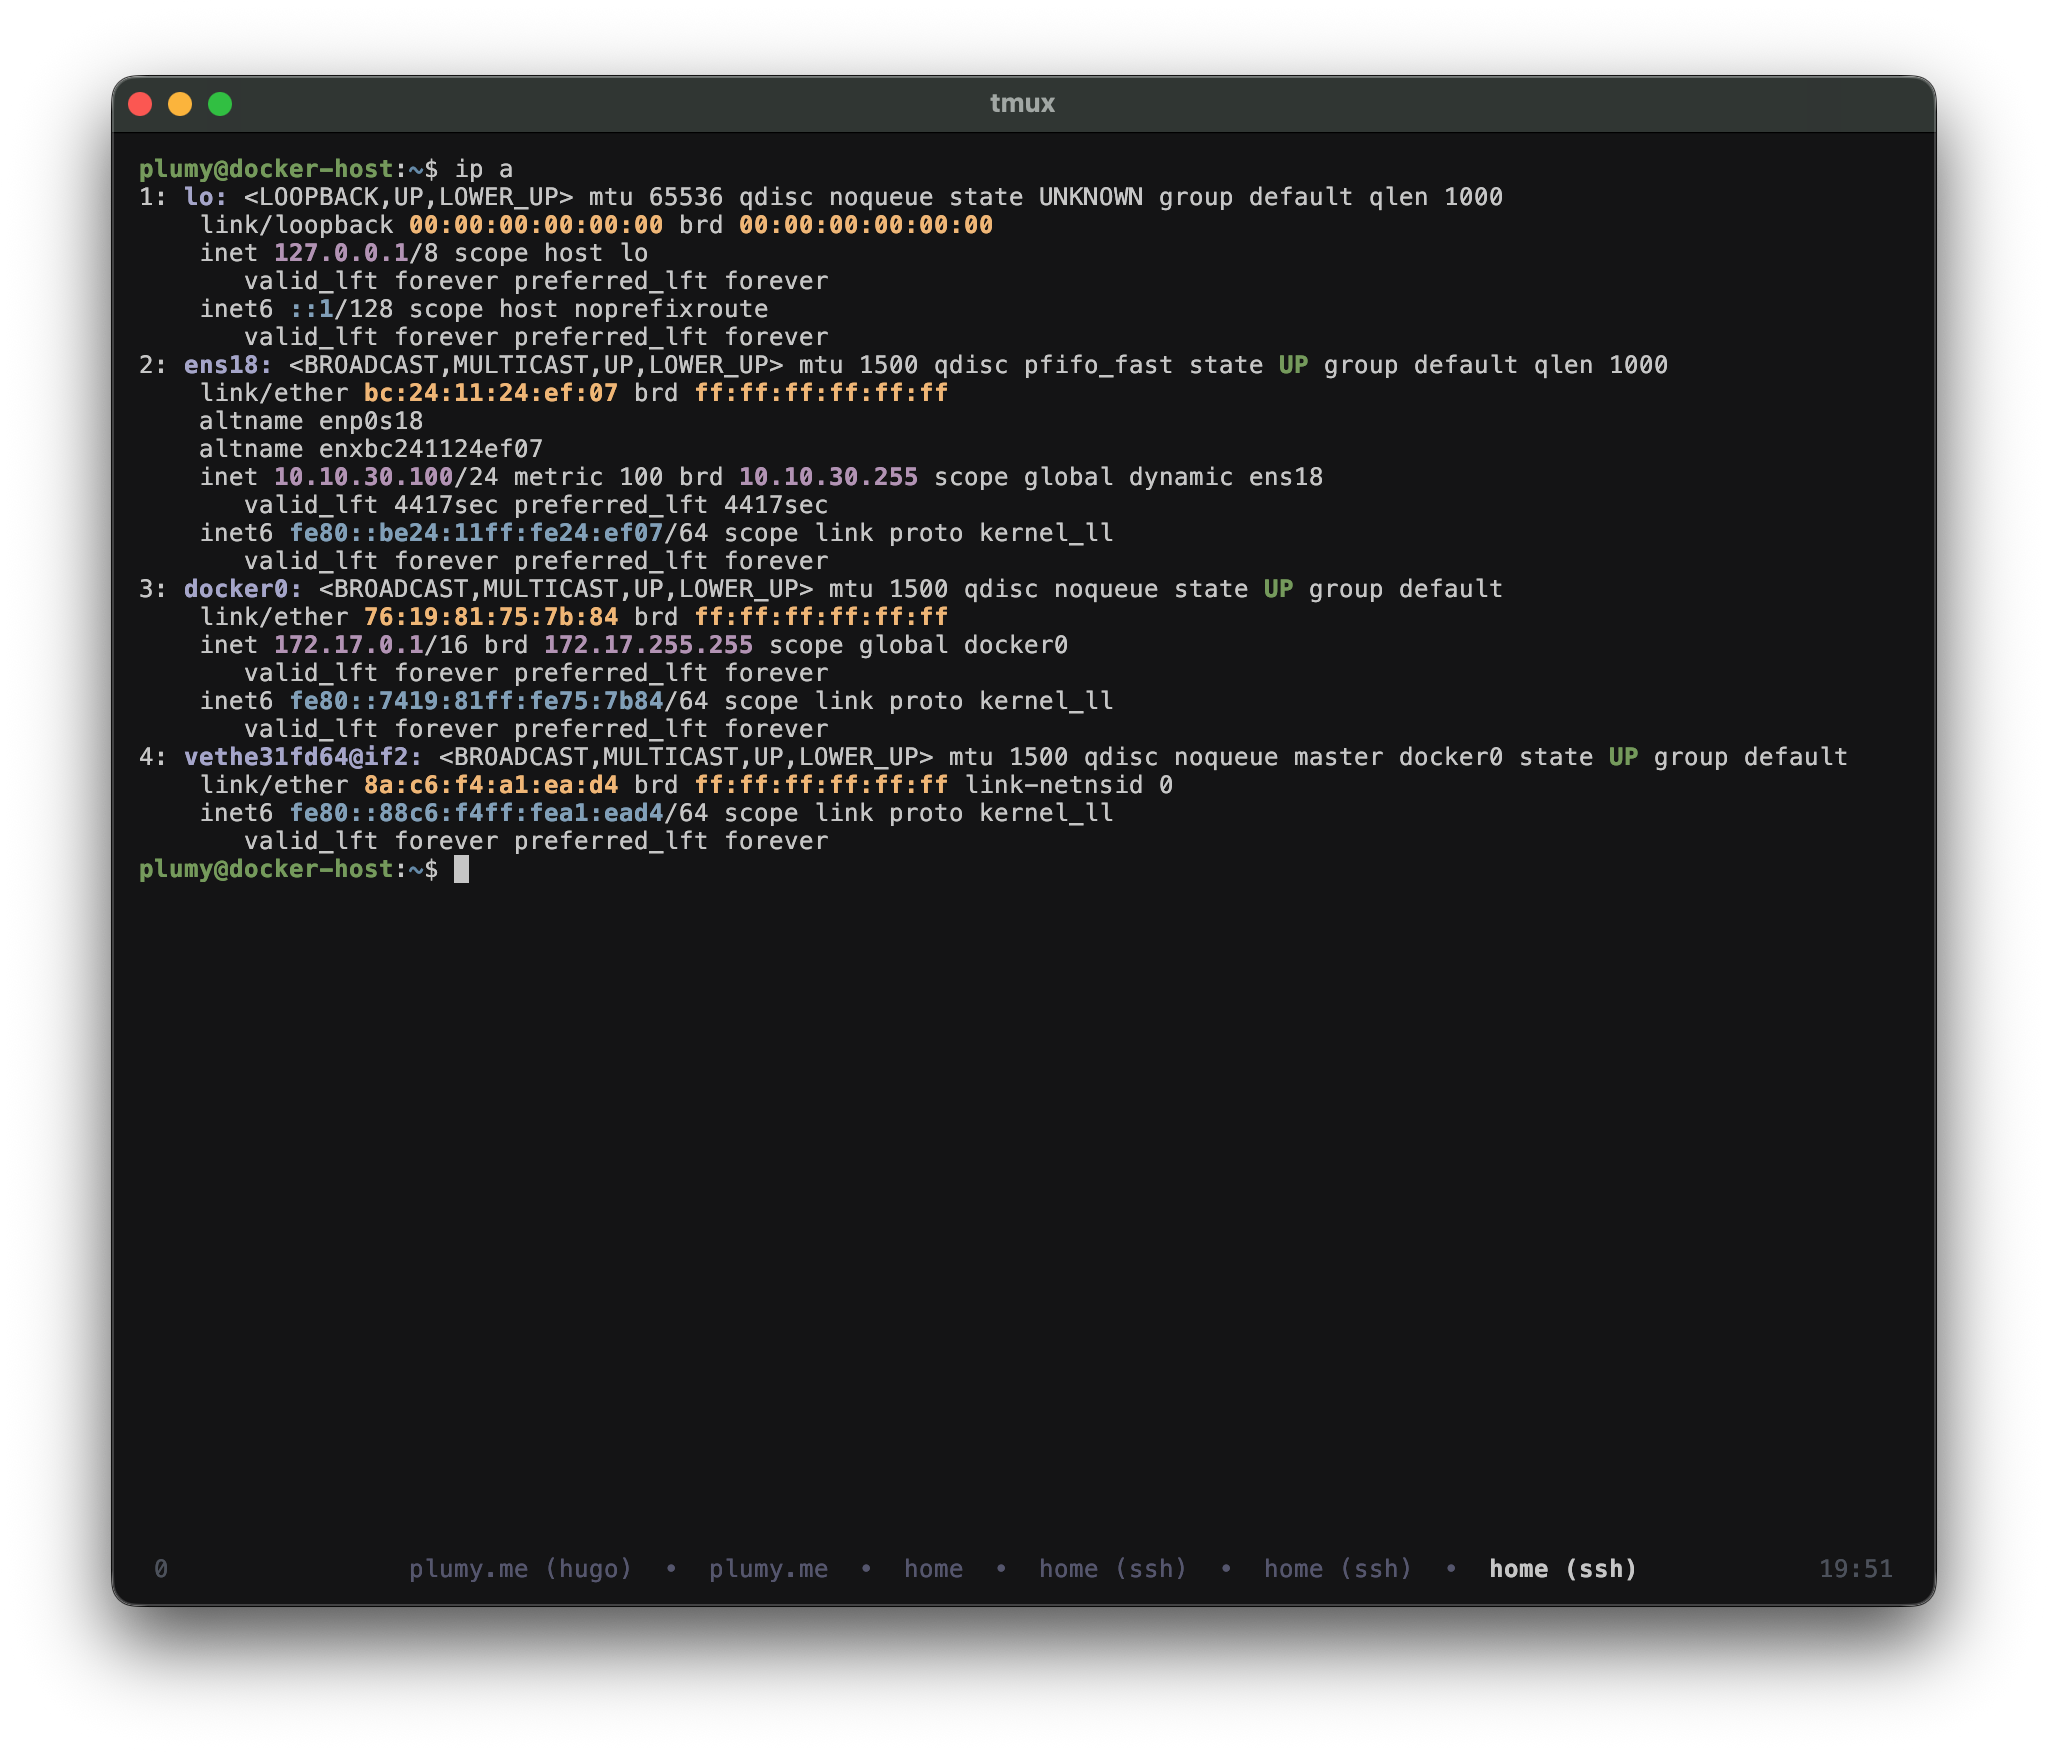Click the tmux window title
Viewport: 2048px width, 1754px height.
pyautogui.click(x=1022, y=103)
